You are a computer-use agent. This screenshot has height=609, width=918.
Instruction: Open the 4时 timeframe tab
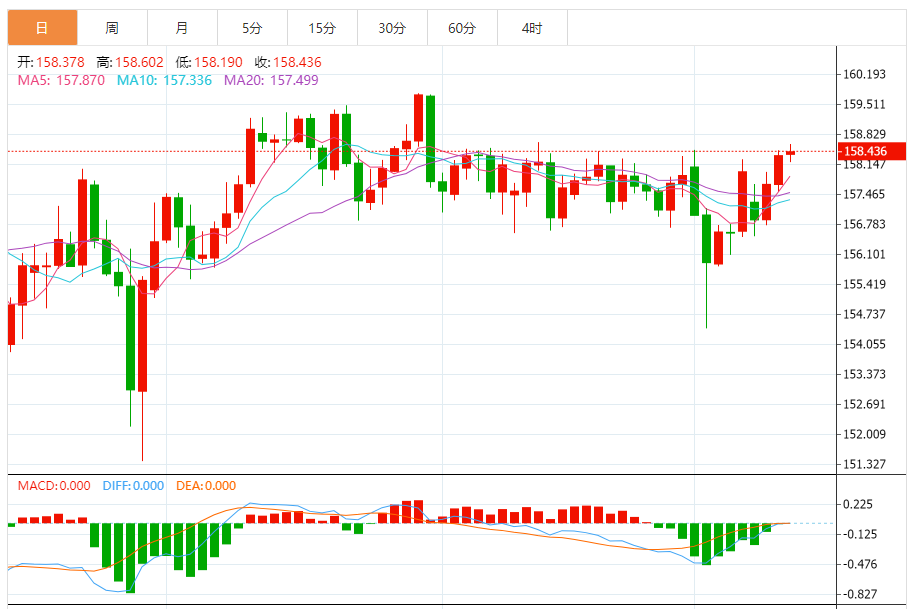tap(532, 28)
